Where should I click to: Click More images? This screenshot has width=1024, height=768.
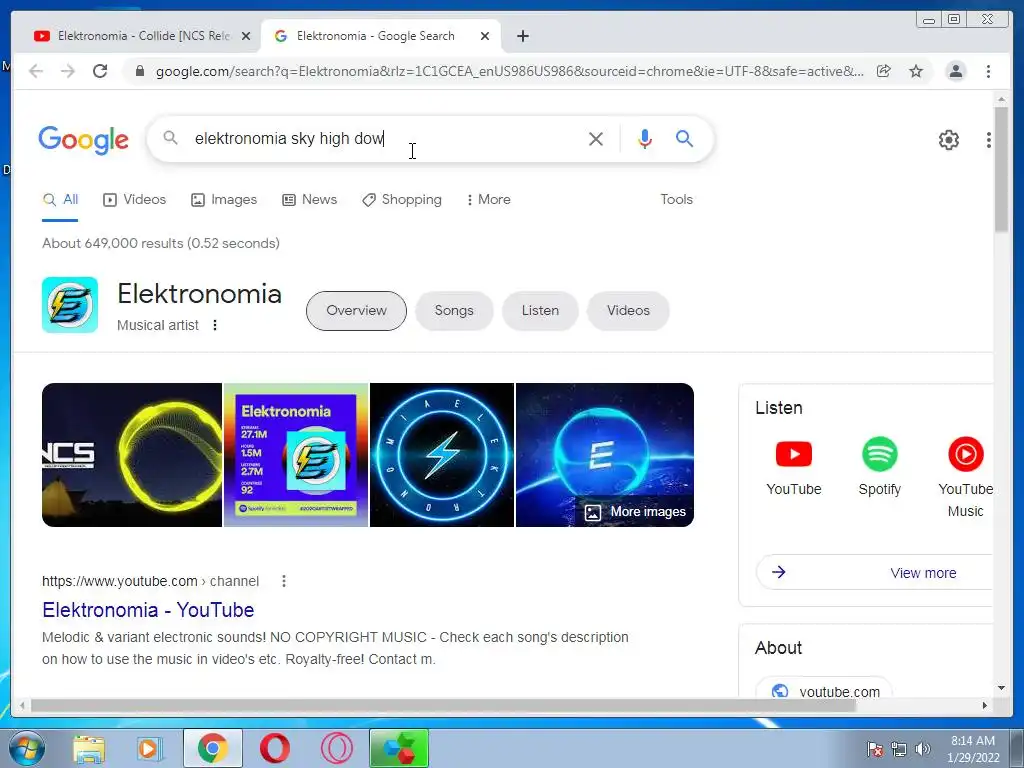635,512
